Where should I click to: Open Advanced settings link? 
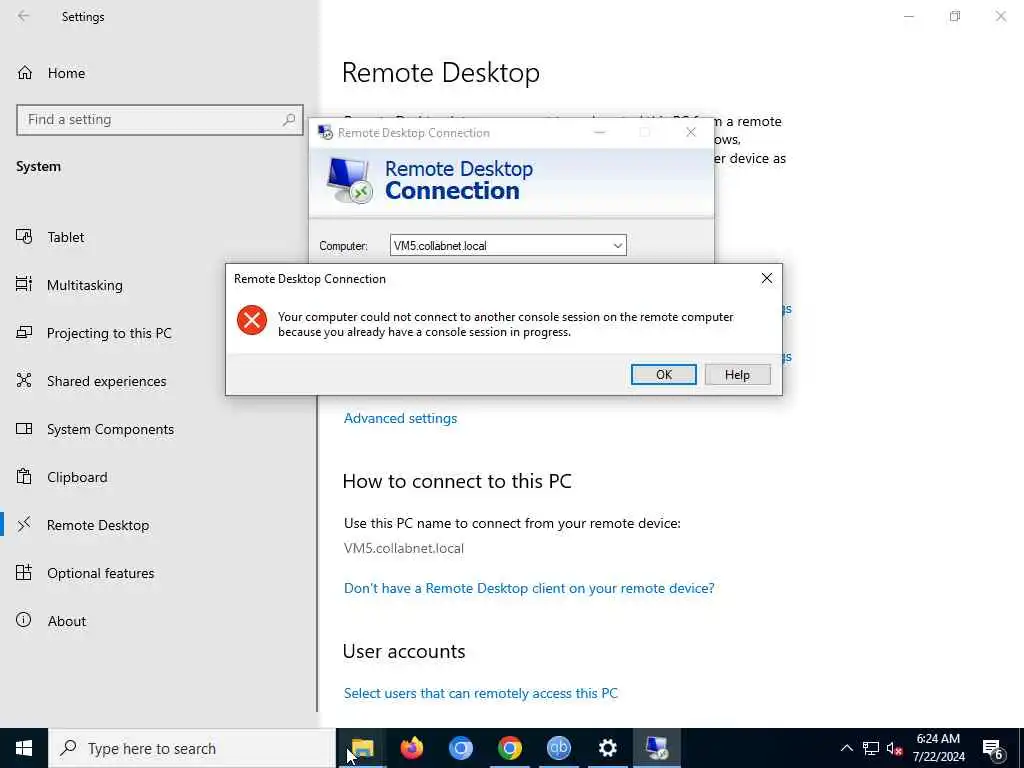pyautogui.click(x=400, y=418)
